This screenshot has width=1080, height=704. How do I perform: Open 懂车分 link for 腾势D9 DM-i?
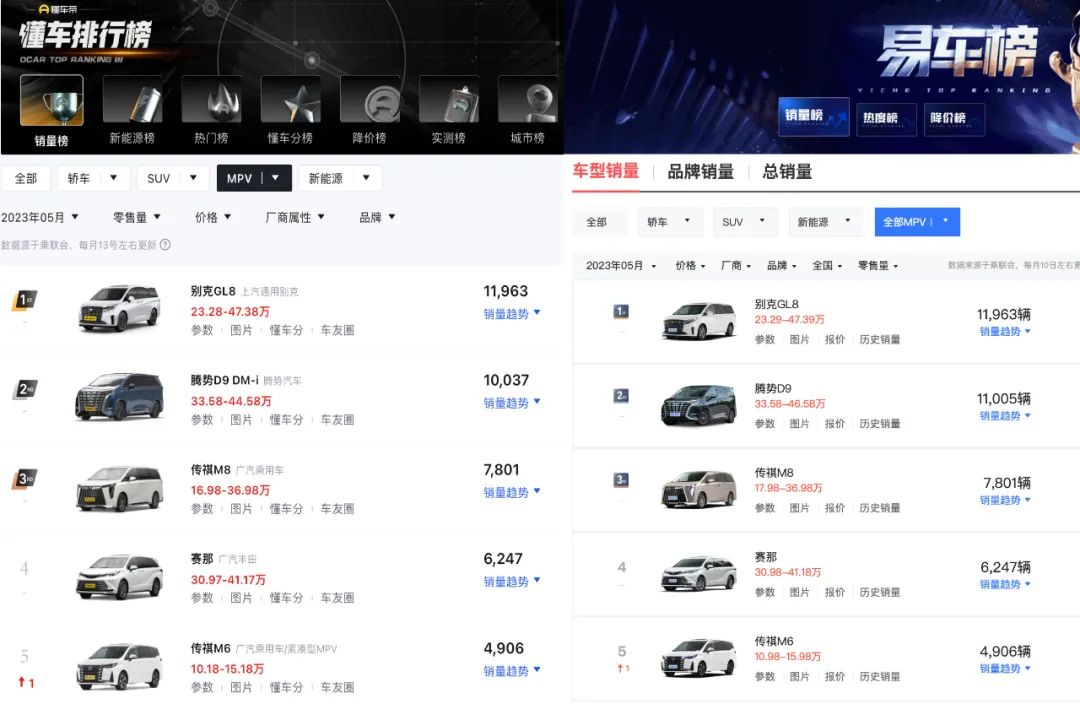click(286, 420)
